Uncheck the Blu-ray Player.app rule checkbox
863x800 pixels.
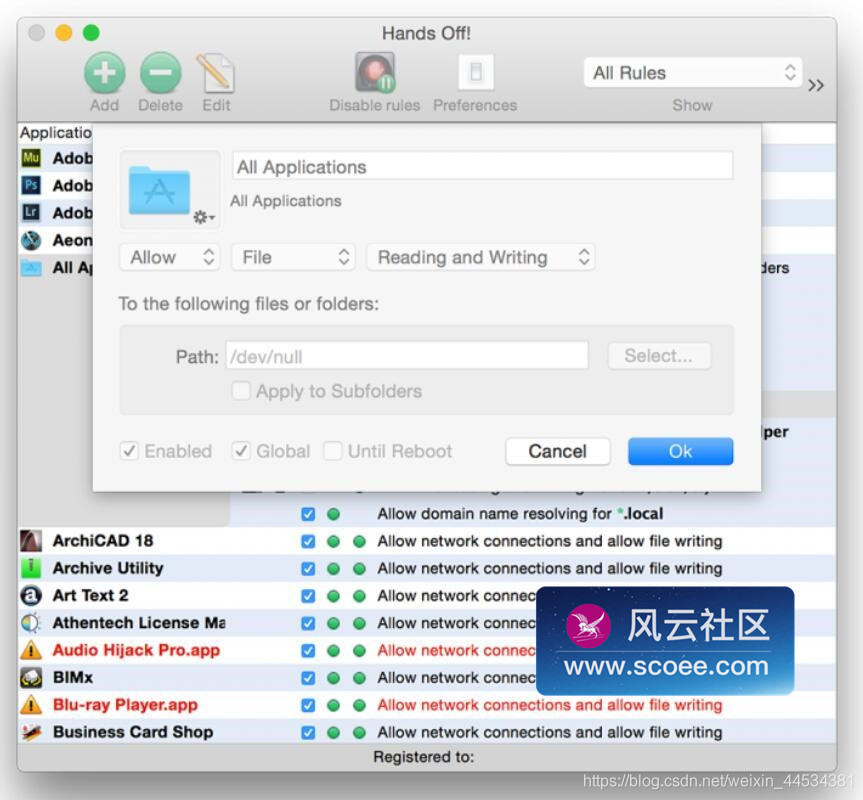tap(308, 705)
